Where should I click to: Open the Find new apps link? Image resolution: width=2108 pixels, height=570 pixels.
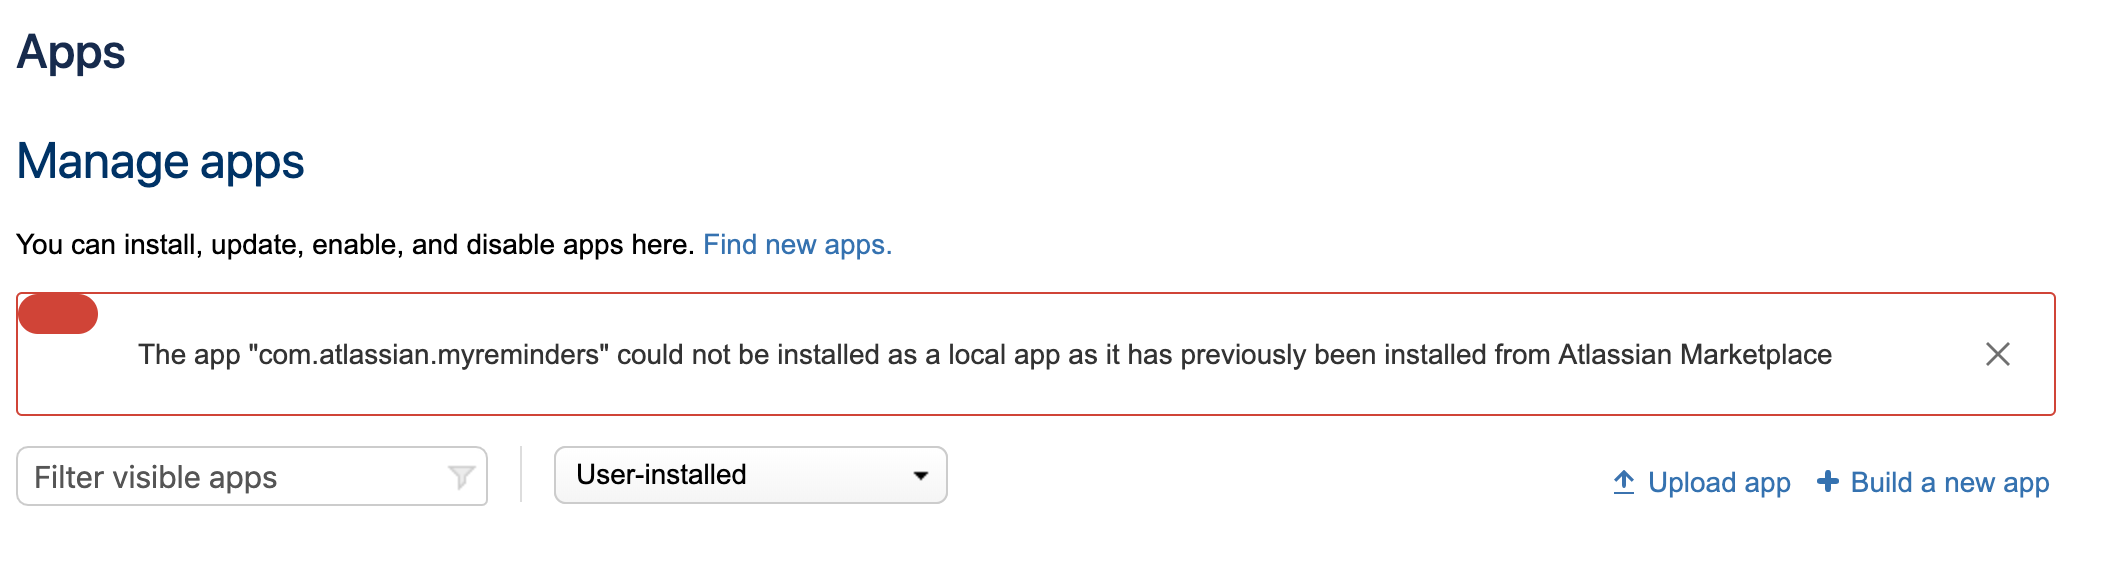[x=797, y=244]
